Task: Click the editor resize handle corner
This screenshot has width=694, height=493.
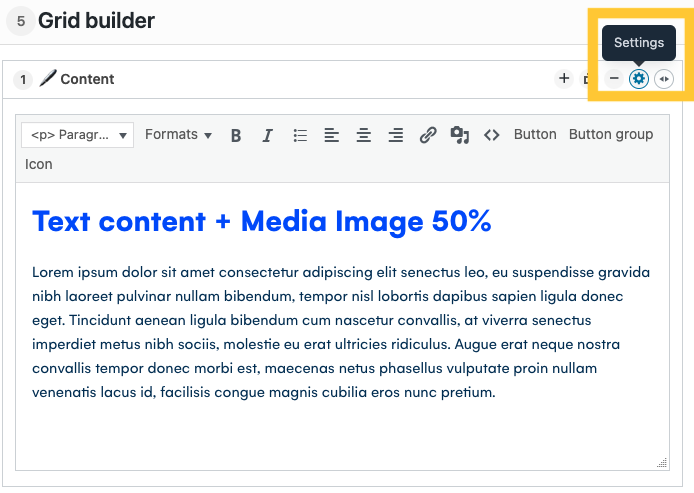Action: point(661,463)
